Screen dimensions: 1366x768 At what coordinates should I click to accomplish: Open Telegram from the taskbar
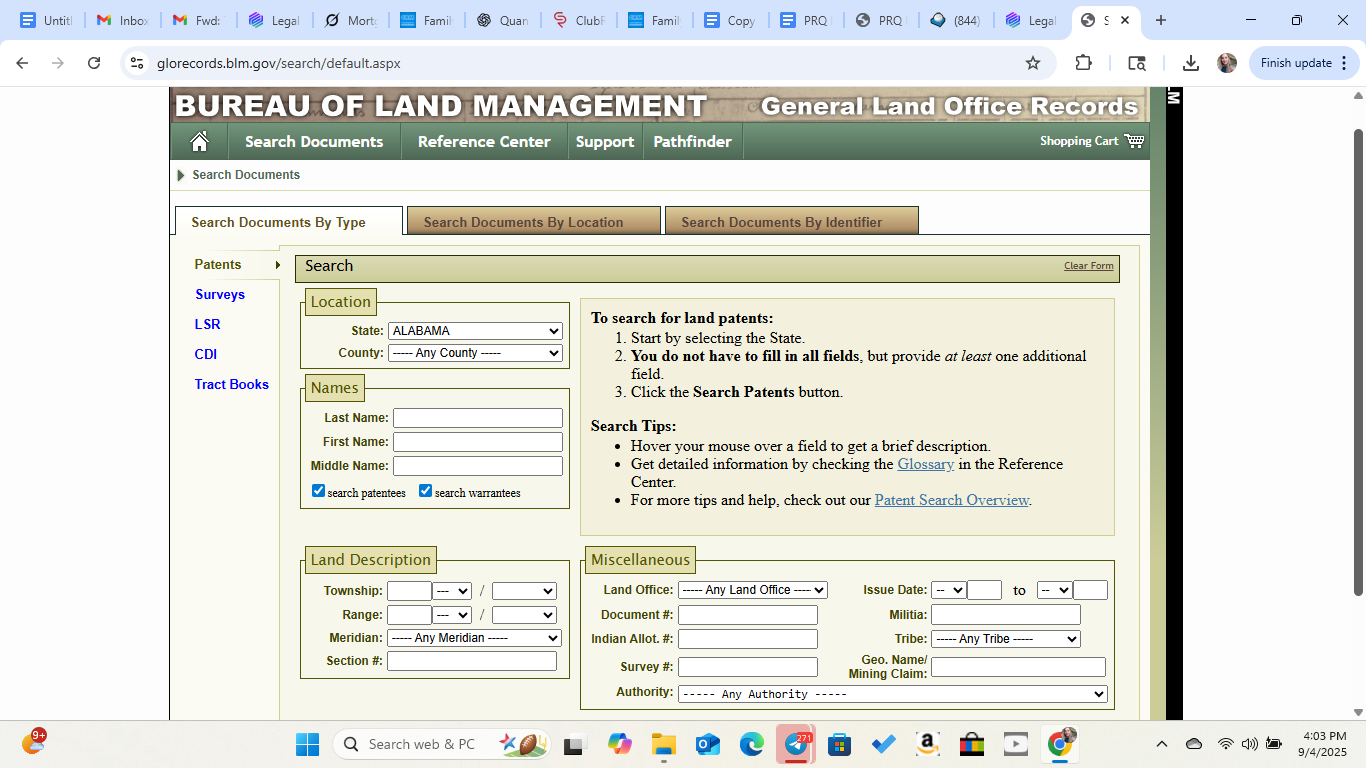[x=797, y=744]
